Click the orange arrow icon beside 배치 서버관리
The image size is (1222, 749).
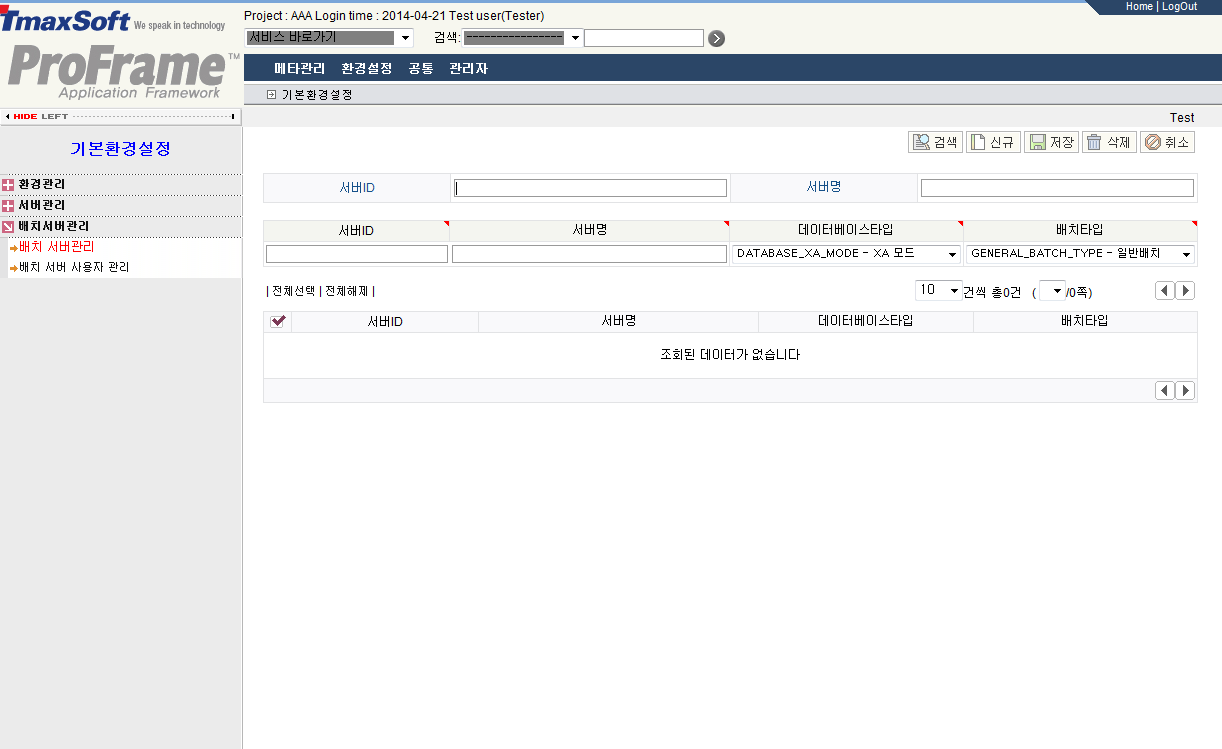[x=13, y=246]
